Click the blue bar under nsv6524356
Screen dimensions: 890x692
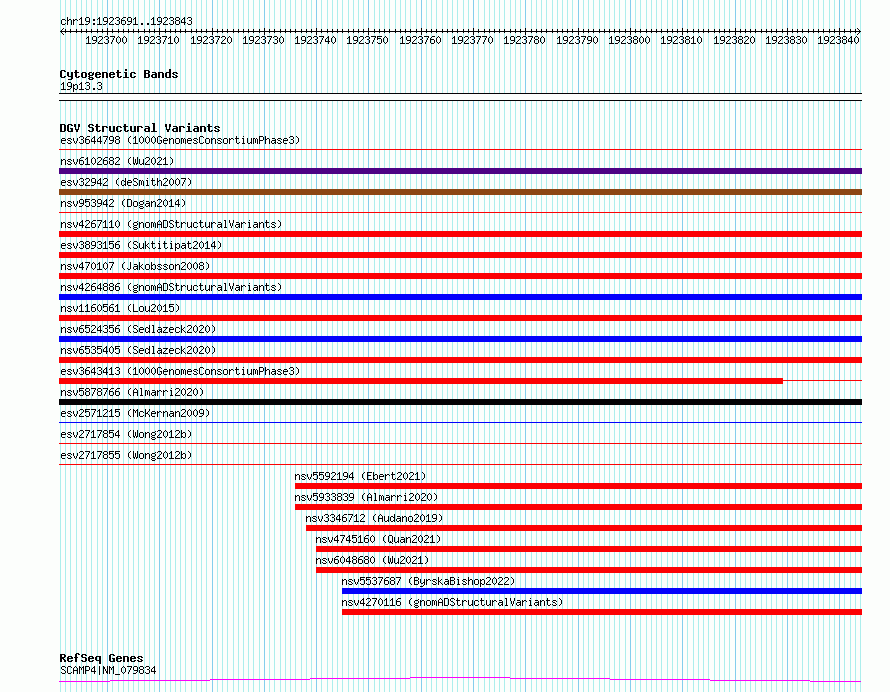click(x=460, y=339)
